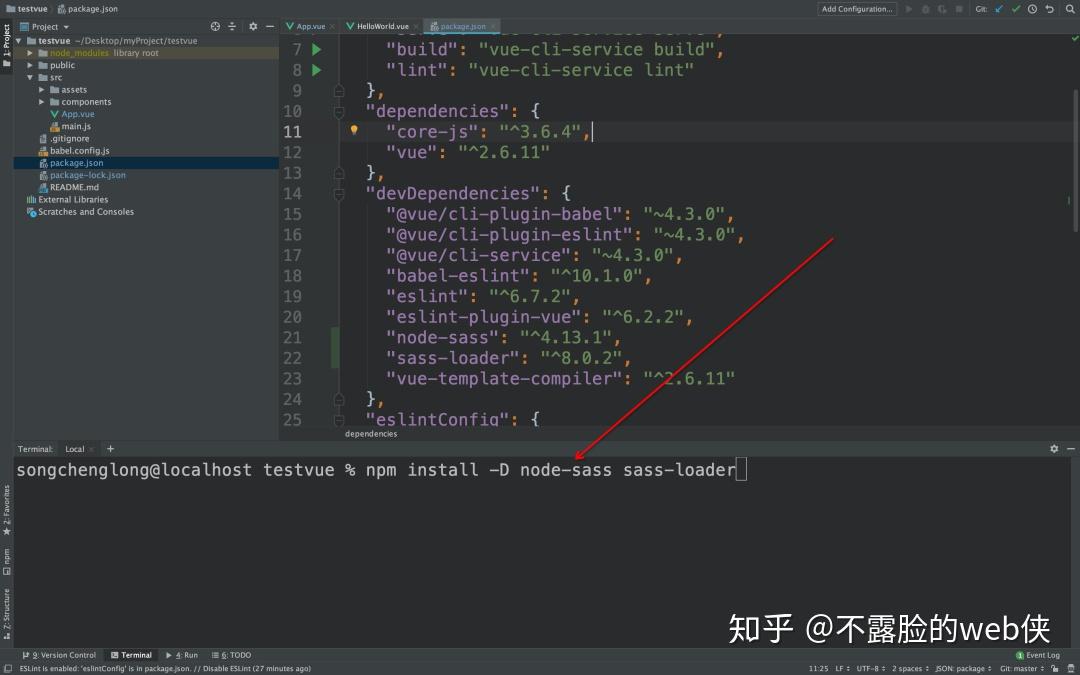Change LF line separator in status bar
The height and width of the screenshot is (675, 1080).
(841, 668)
